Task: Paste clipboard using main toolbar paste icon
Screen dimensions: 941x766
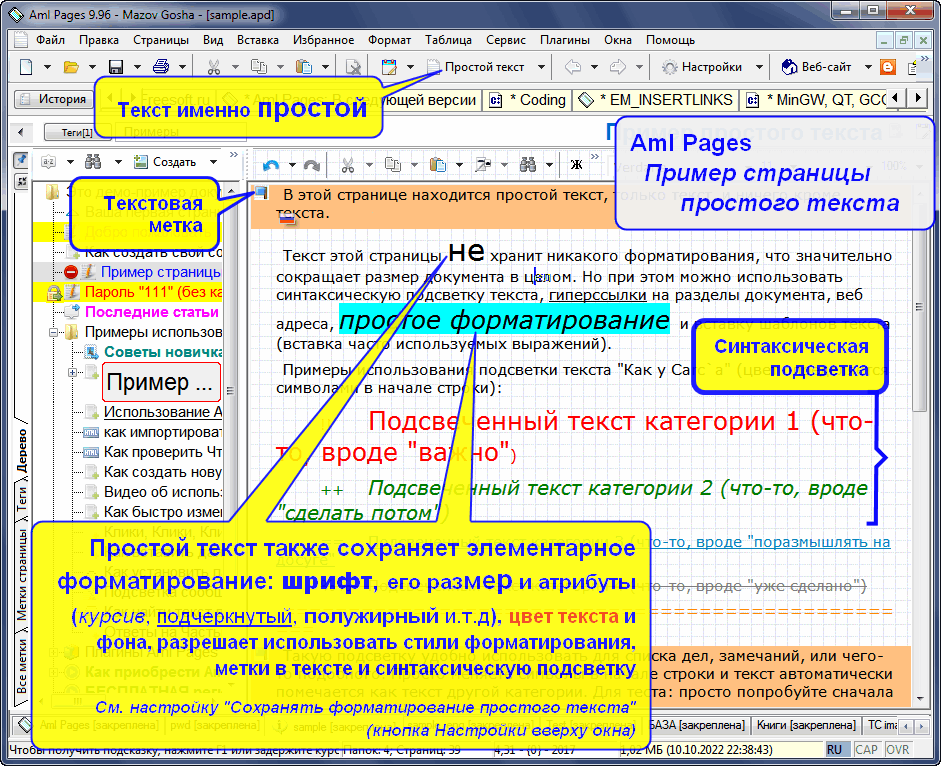Action: point(304,67)
